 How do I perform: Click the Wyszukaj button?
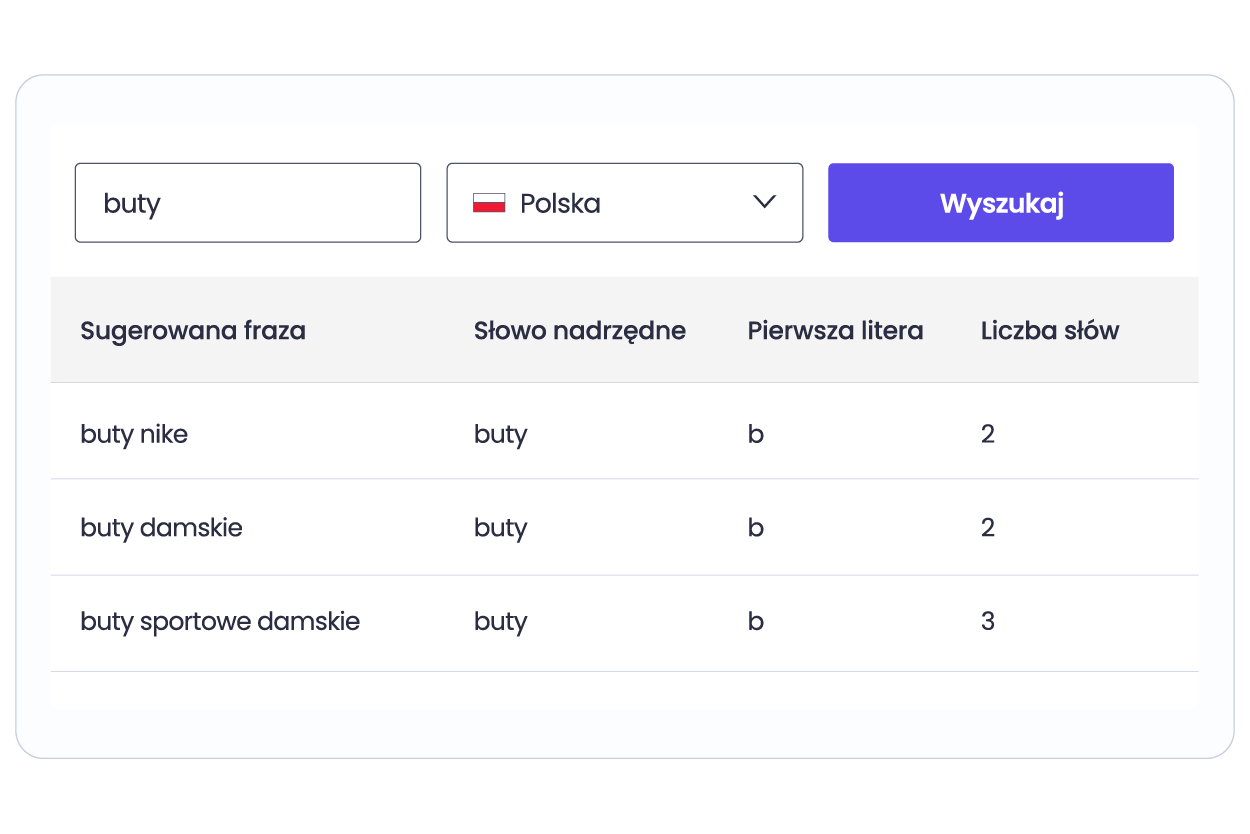coord(1001,203)
